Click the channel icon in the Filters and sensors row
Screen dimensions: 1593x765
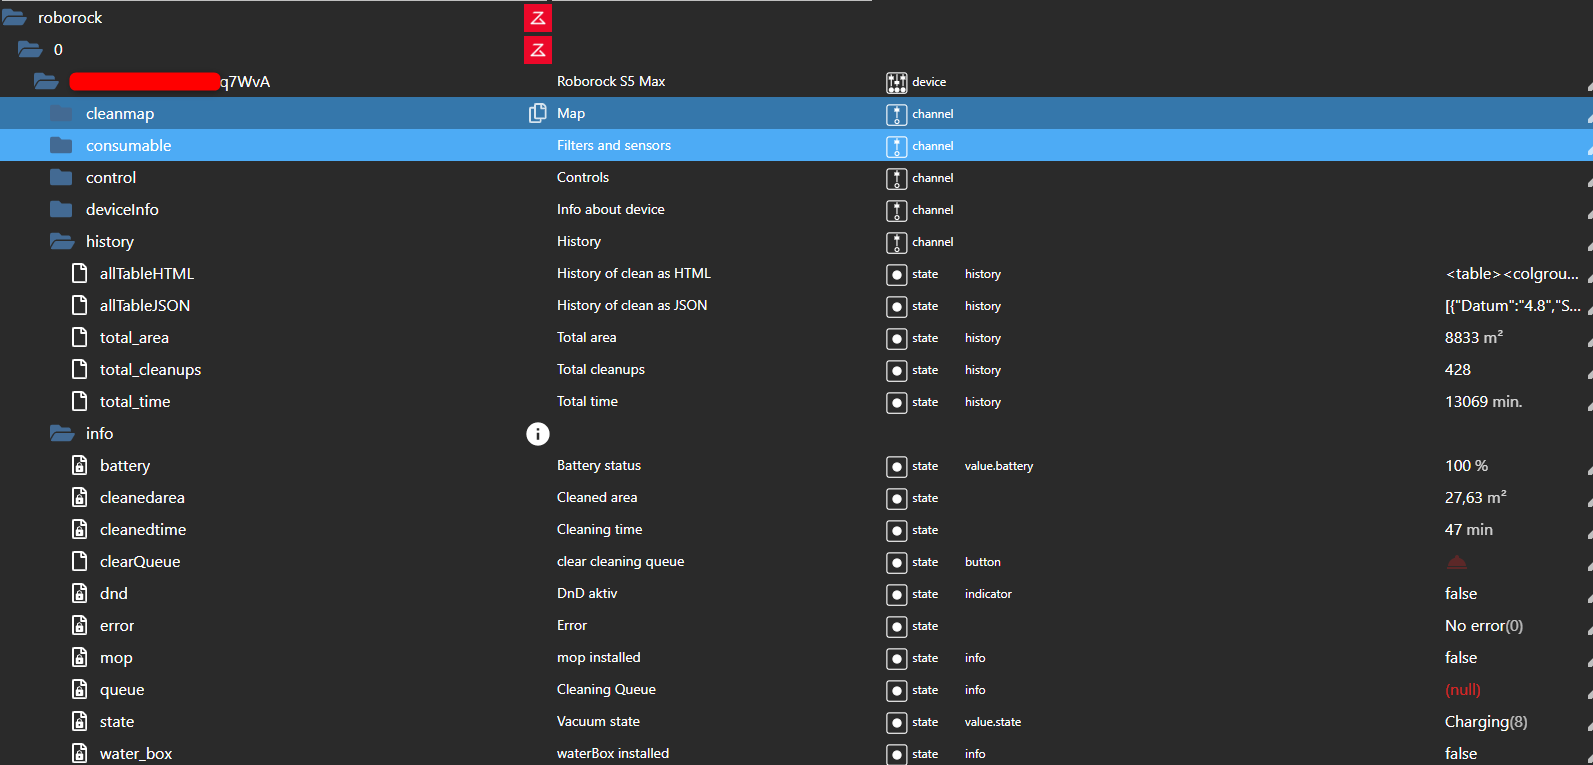[x=897, y=146]
